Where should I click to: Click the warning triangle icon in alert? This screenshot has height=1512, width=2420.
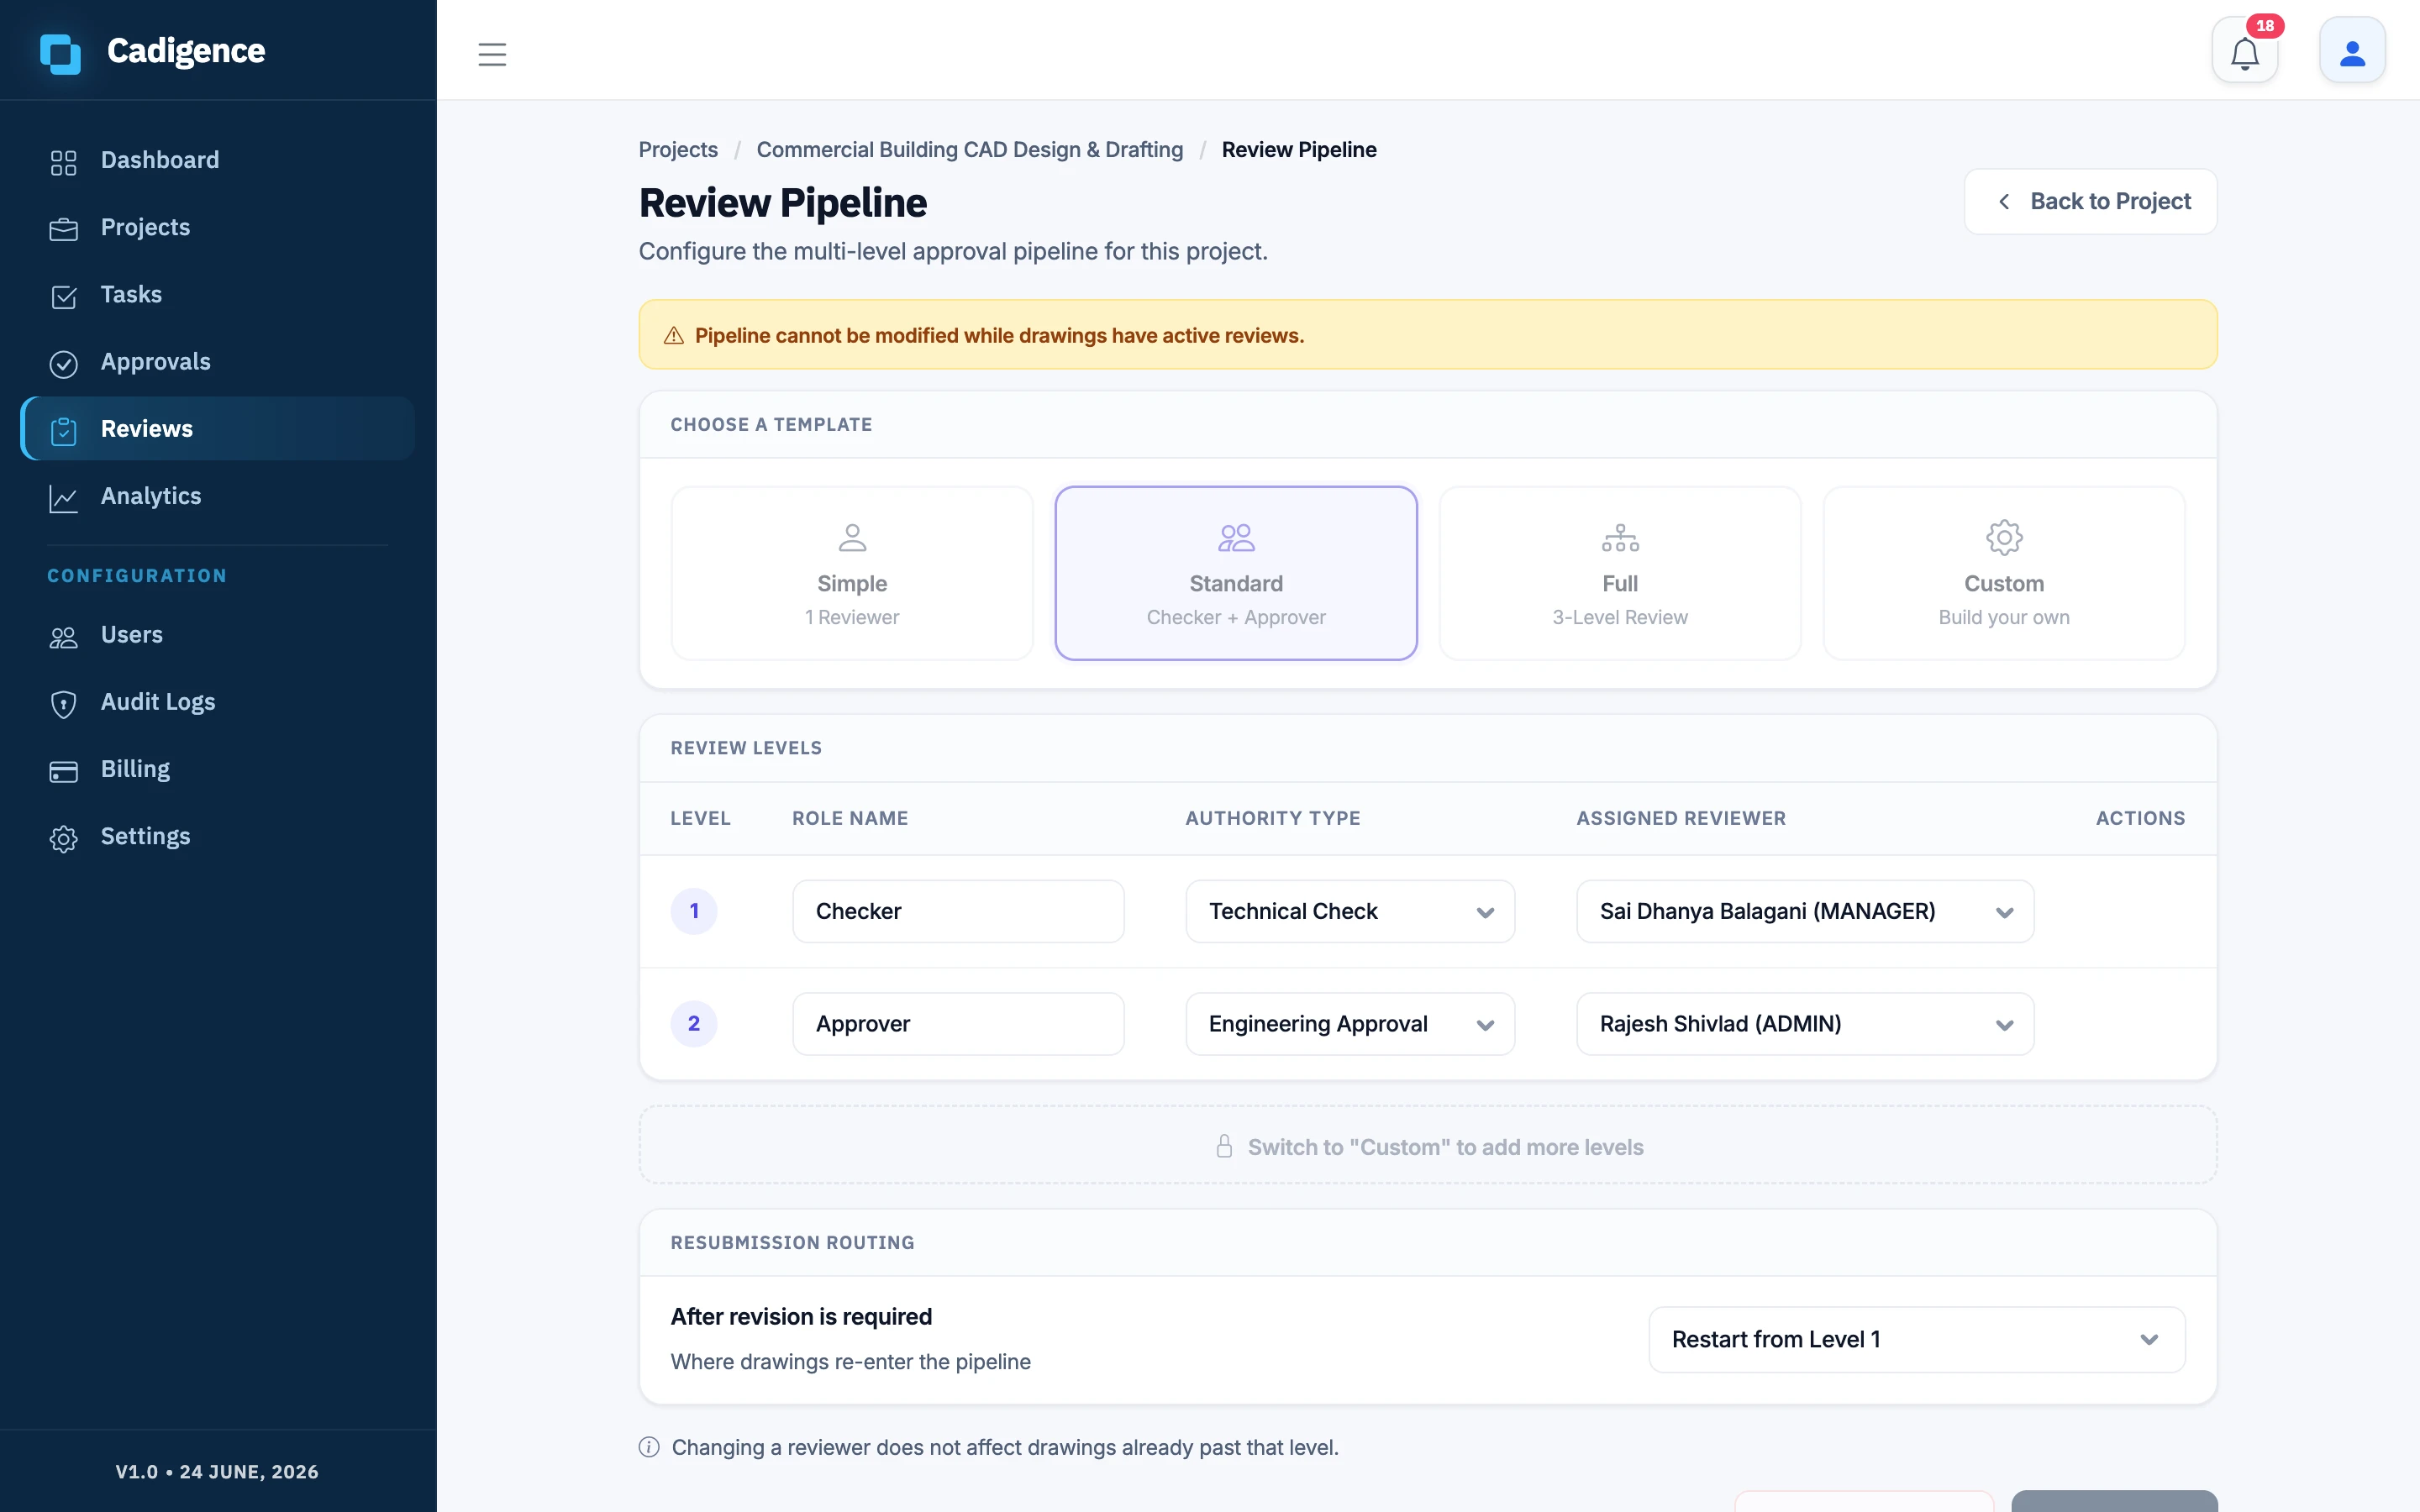point(674,336)
